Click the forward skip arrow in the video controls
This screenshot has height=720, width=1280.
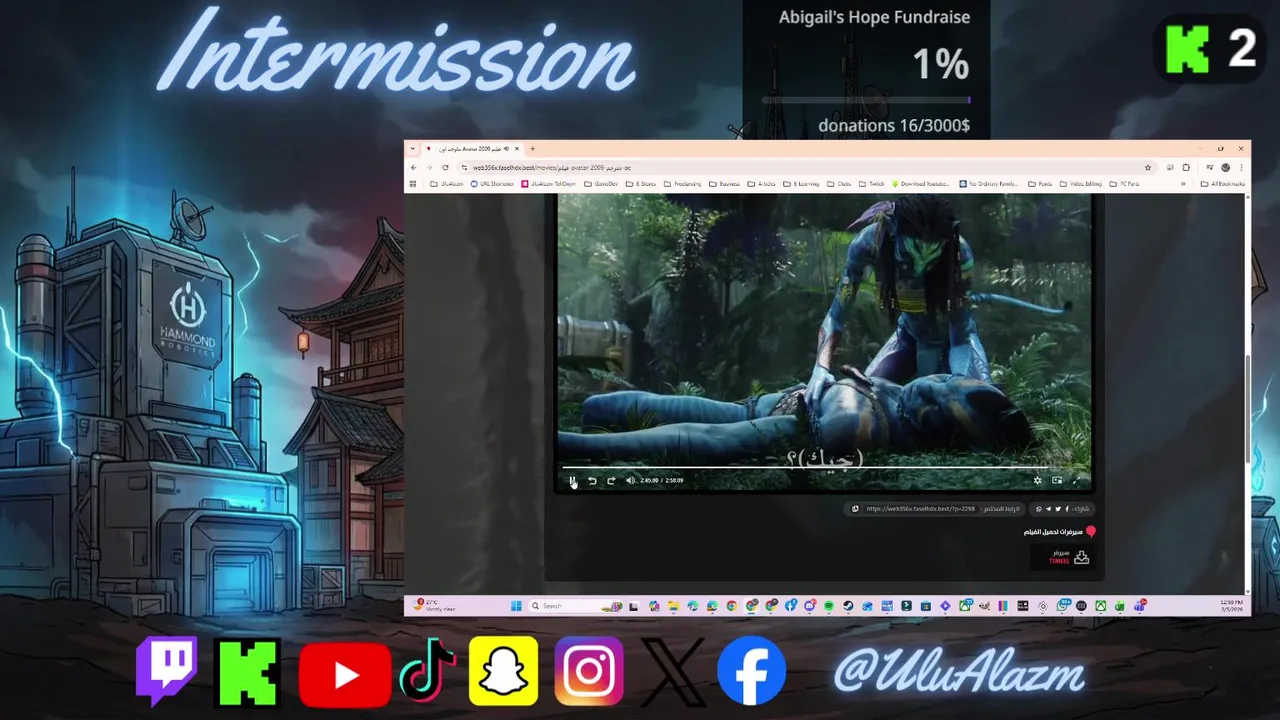(x=611, y=481)
